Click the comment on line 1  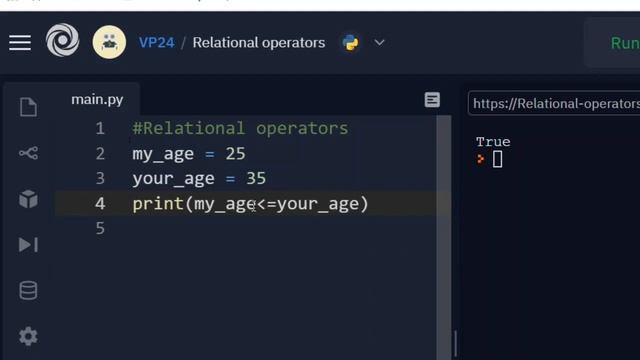[240, 128]
